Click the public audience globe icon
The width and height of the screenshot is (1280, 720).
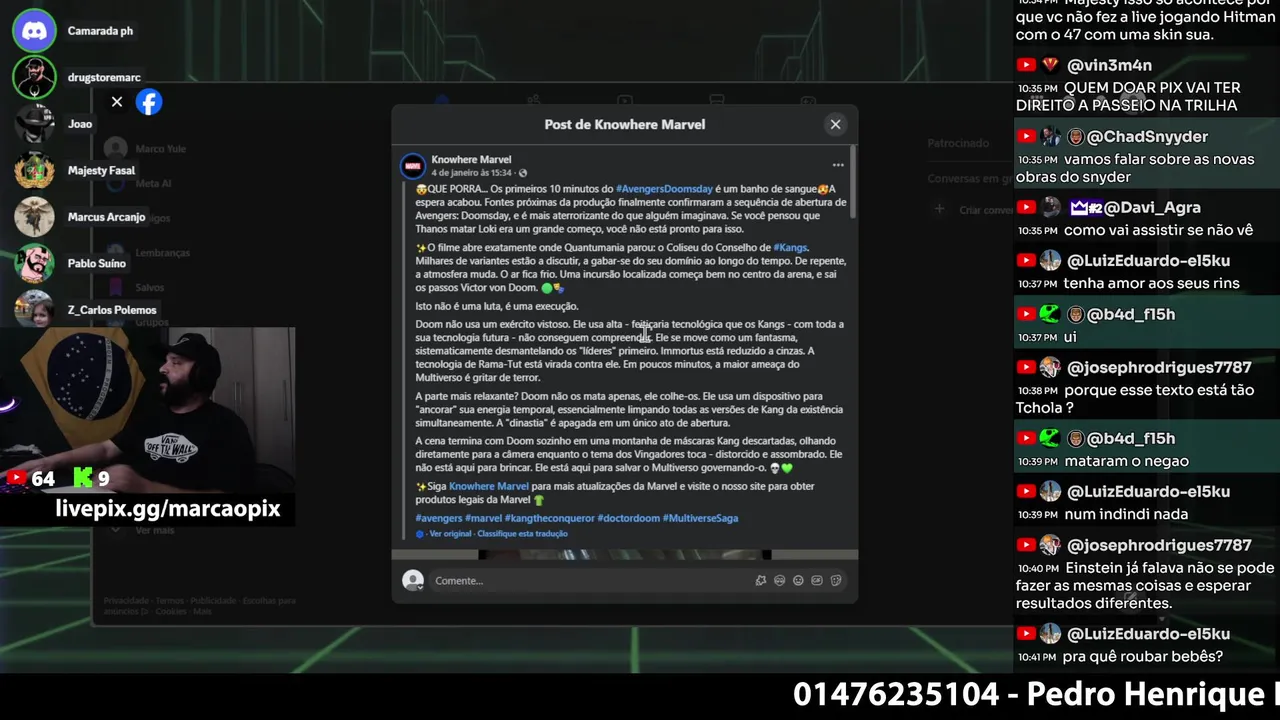(523, 173)
